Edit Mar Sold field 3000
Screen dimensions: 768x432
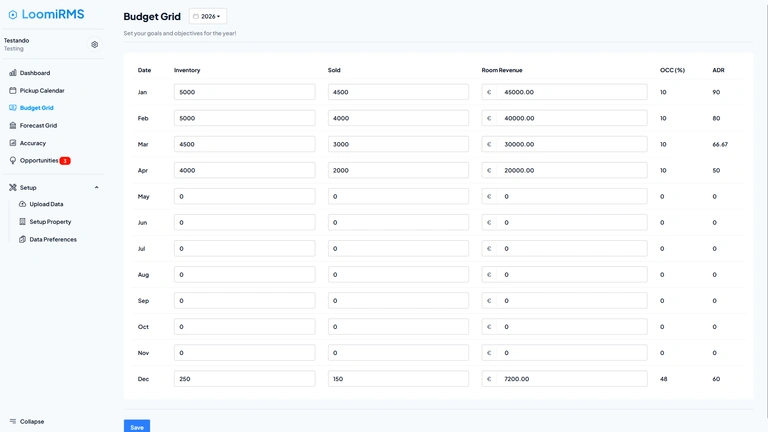tap(398, 144)
